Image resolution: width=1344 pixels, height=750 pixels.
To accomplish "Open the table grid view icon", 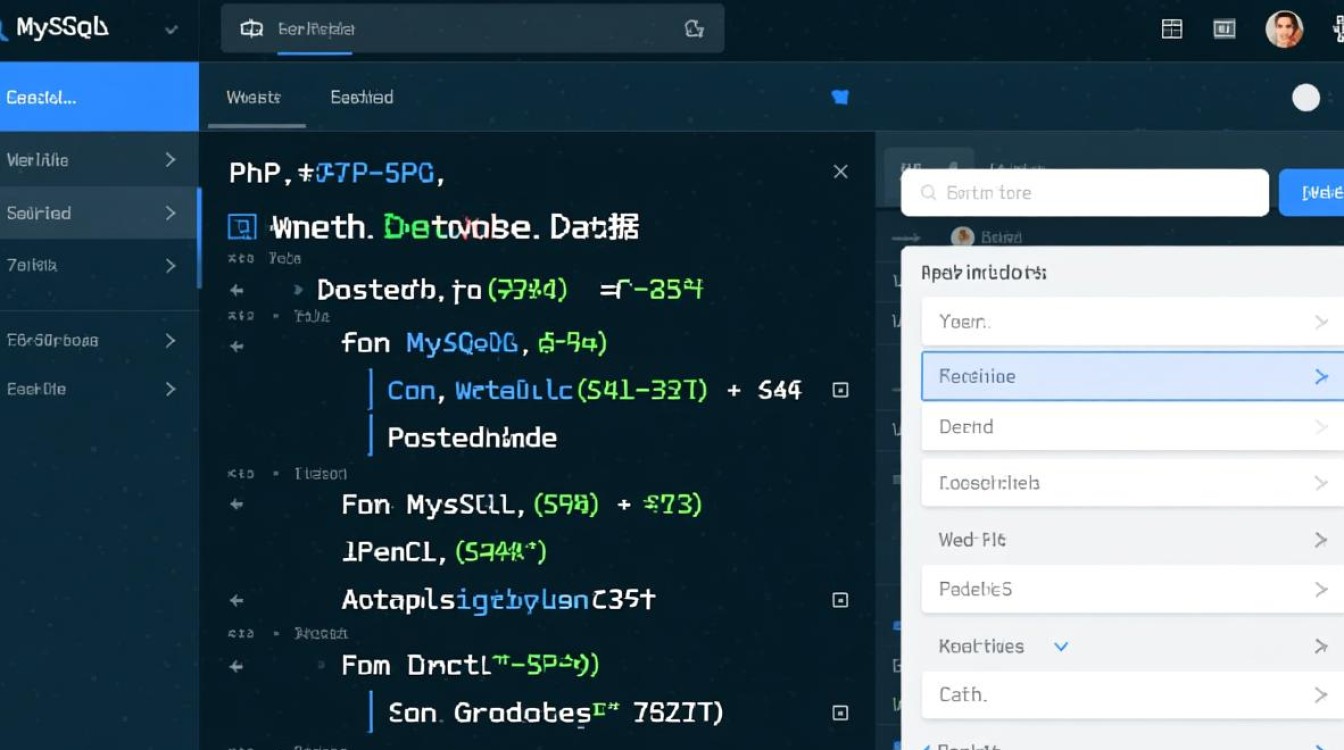I will [x=1172, y=29].
